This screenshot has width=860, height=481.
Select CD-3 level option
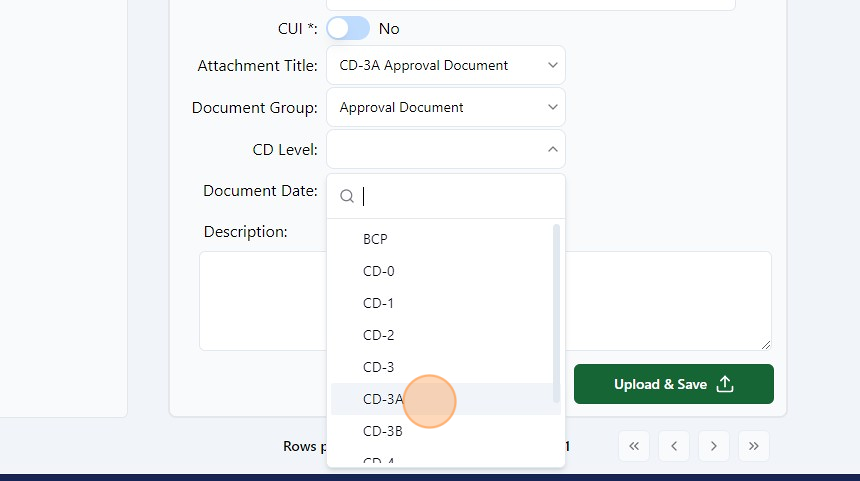pyautogui.click(x=378, y=367)
